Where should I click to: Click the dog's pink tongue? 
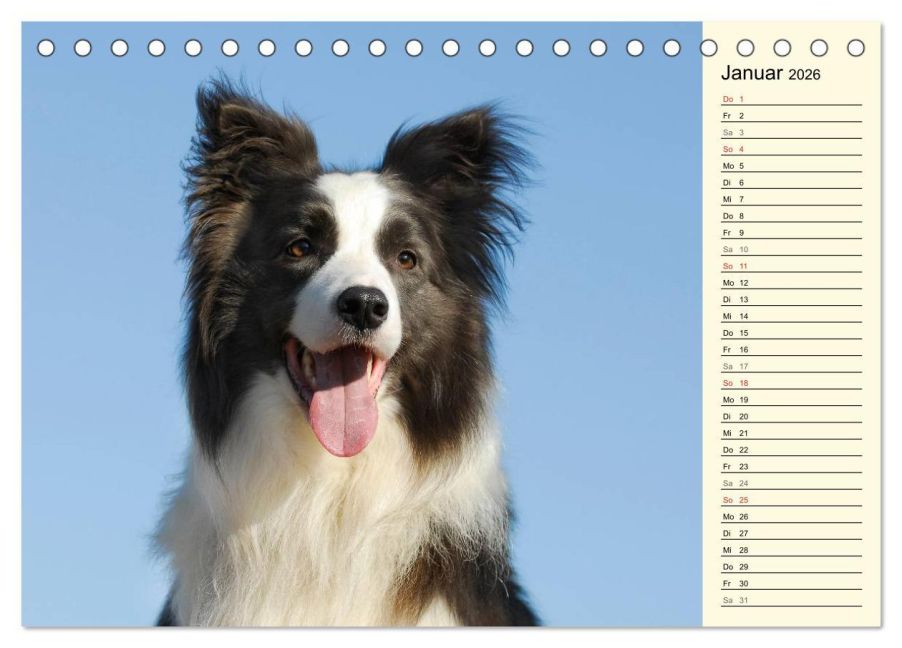tap(344, 407)
